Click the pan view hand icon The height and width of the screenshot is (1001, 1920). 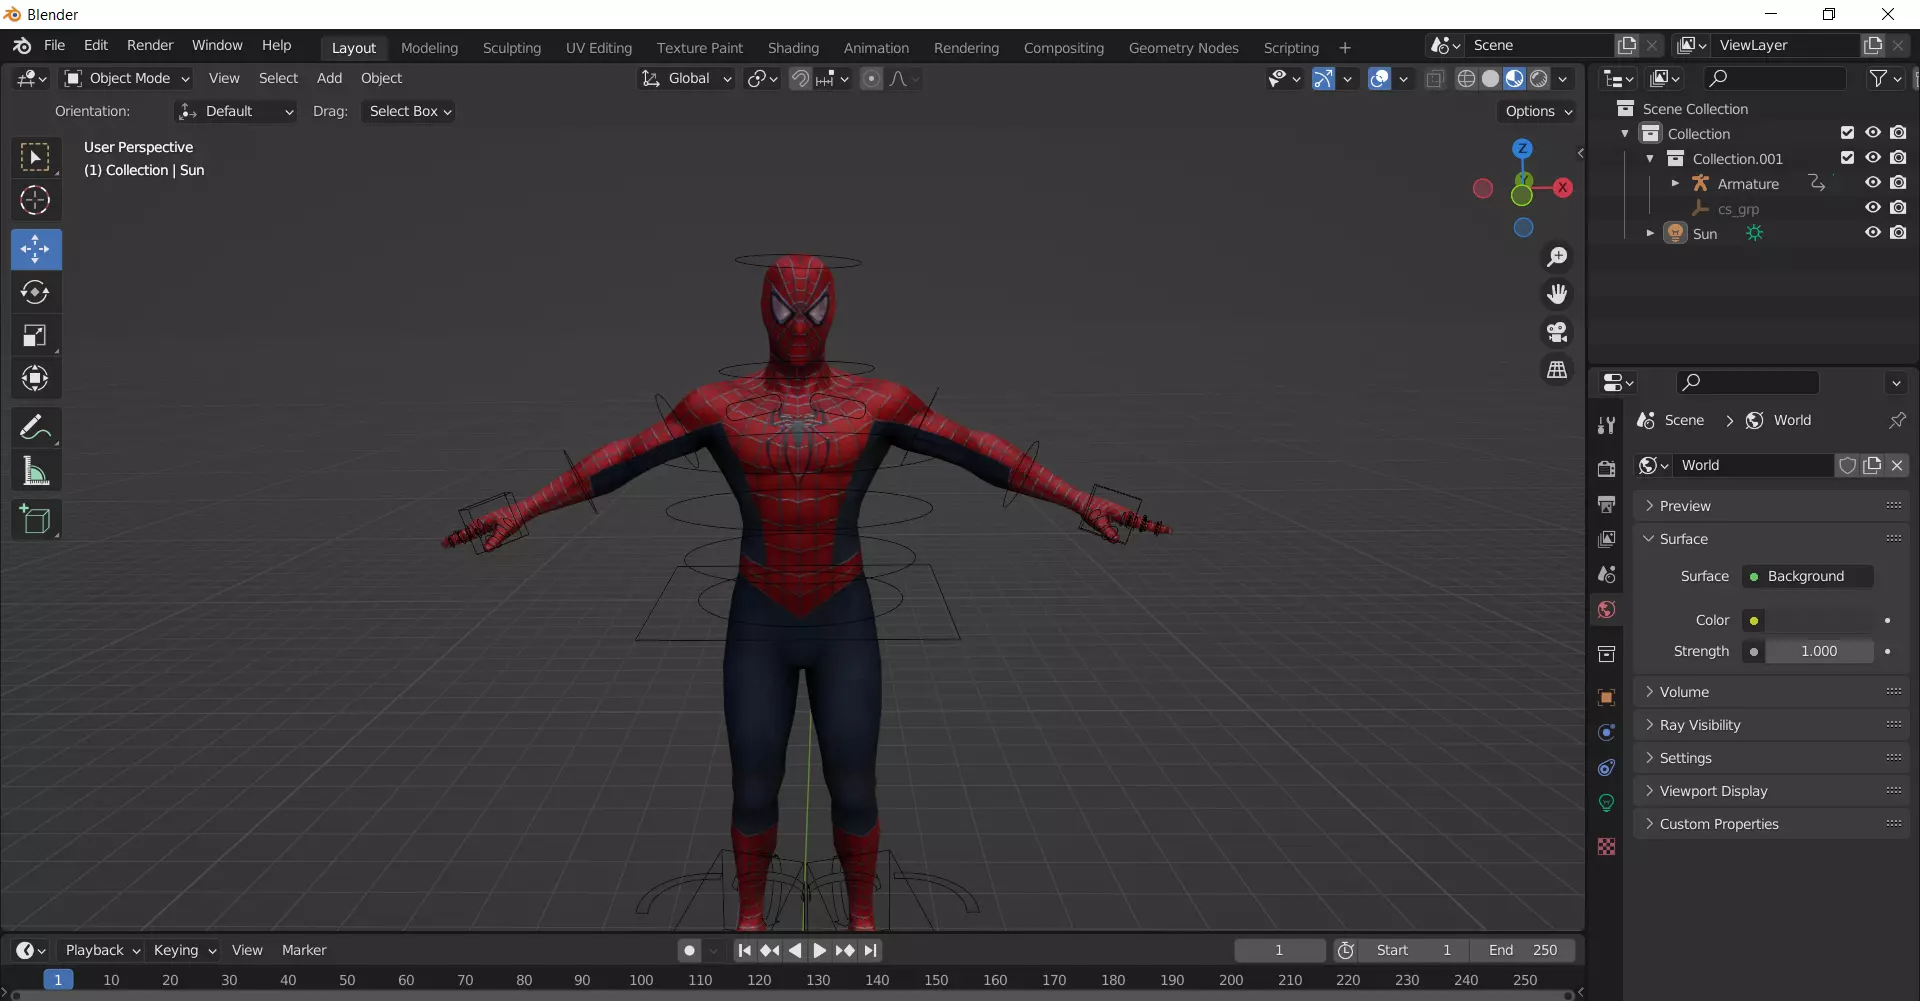pyautogui.click(x=1557, y=294)
